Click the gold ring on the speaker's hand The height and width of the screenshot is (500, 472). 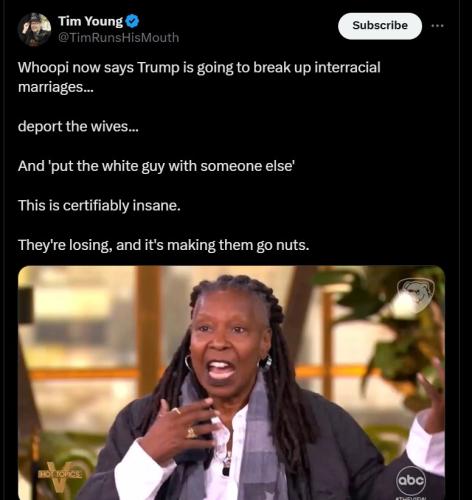[191, 432]
